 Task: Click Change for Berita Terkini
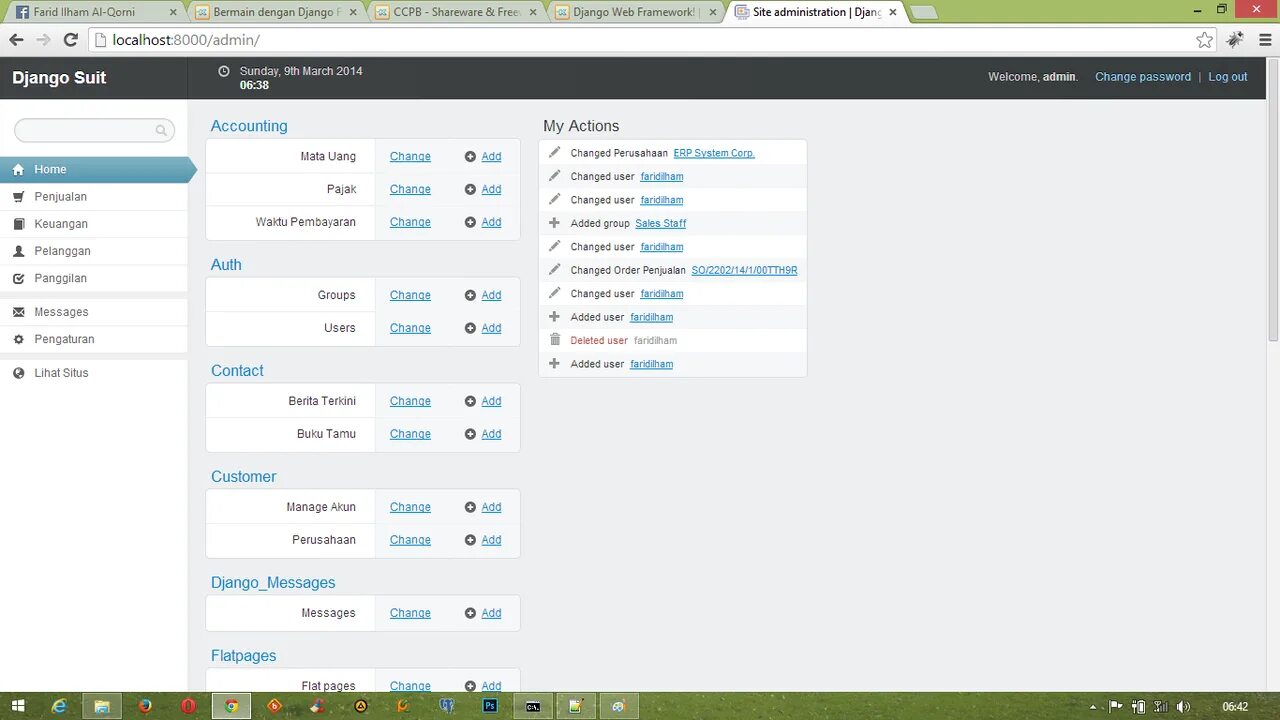pos(410,402)
